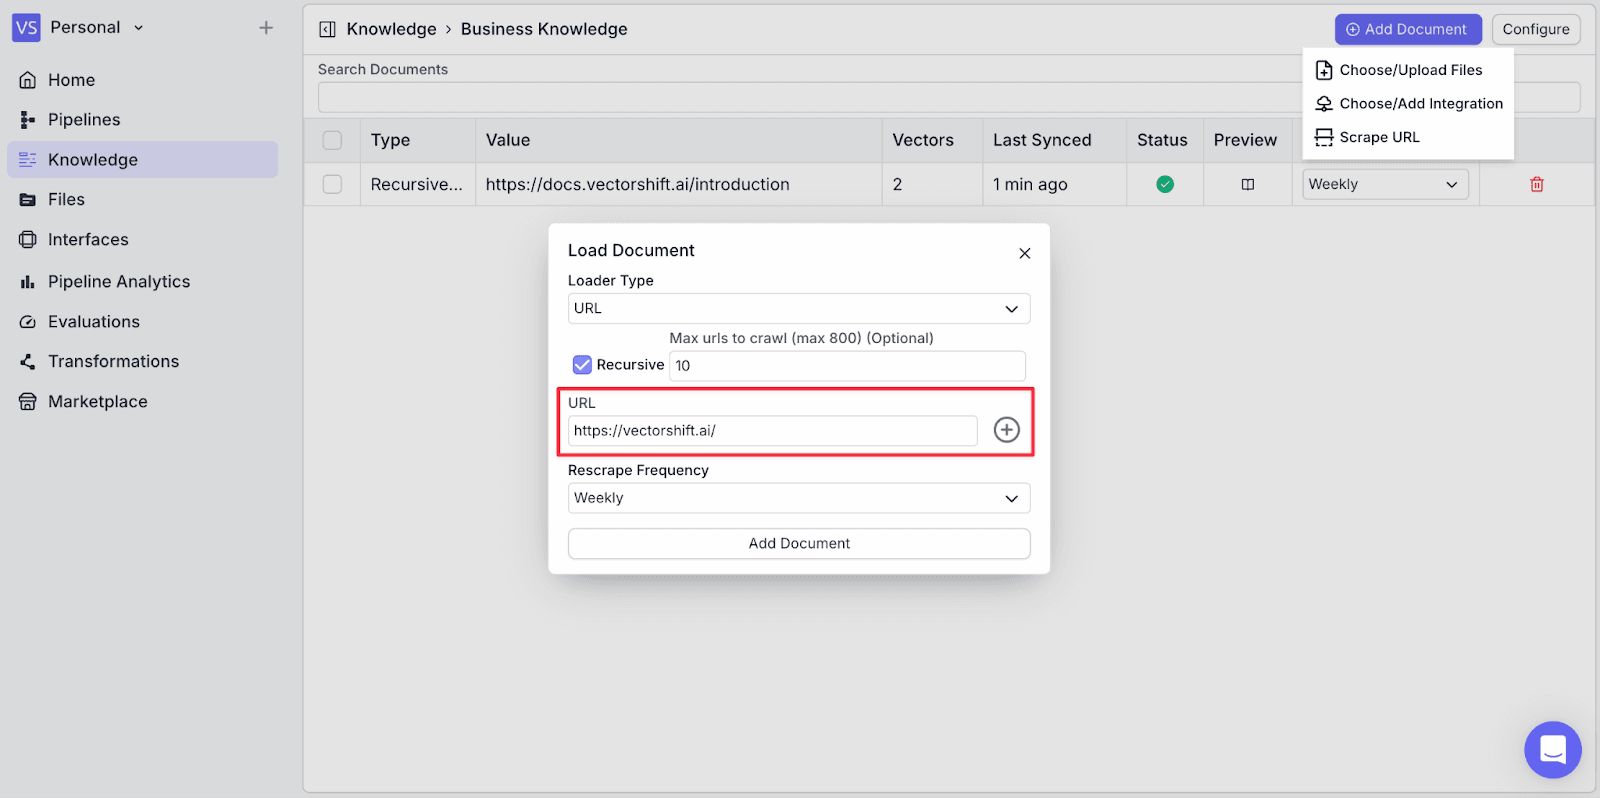The image size is (1600, 798).
Task: Close the Load Document dialog
Action: [x=1024, y=253]
